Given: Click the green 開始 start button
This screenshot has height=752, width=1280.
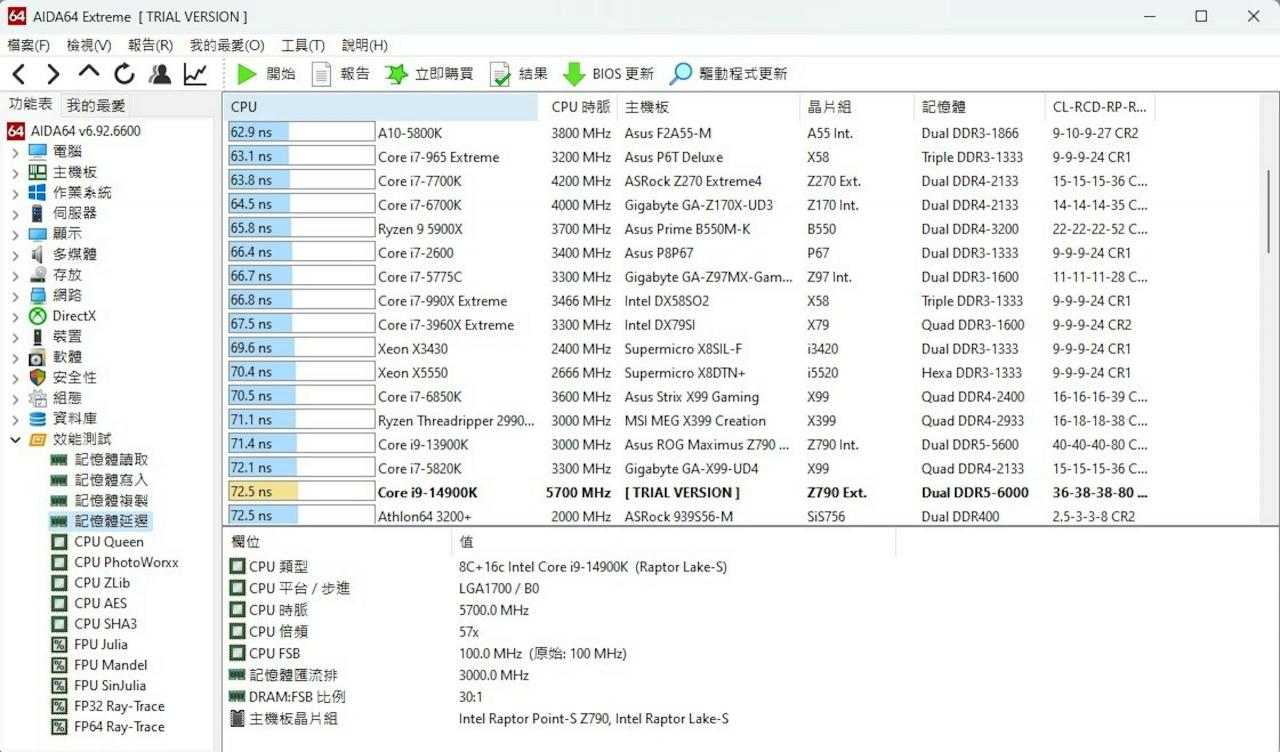Looking at the screenshot, I should [x=266, y=74].
